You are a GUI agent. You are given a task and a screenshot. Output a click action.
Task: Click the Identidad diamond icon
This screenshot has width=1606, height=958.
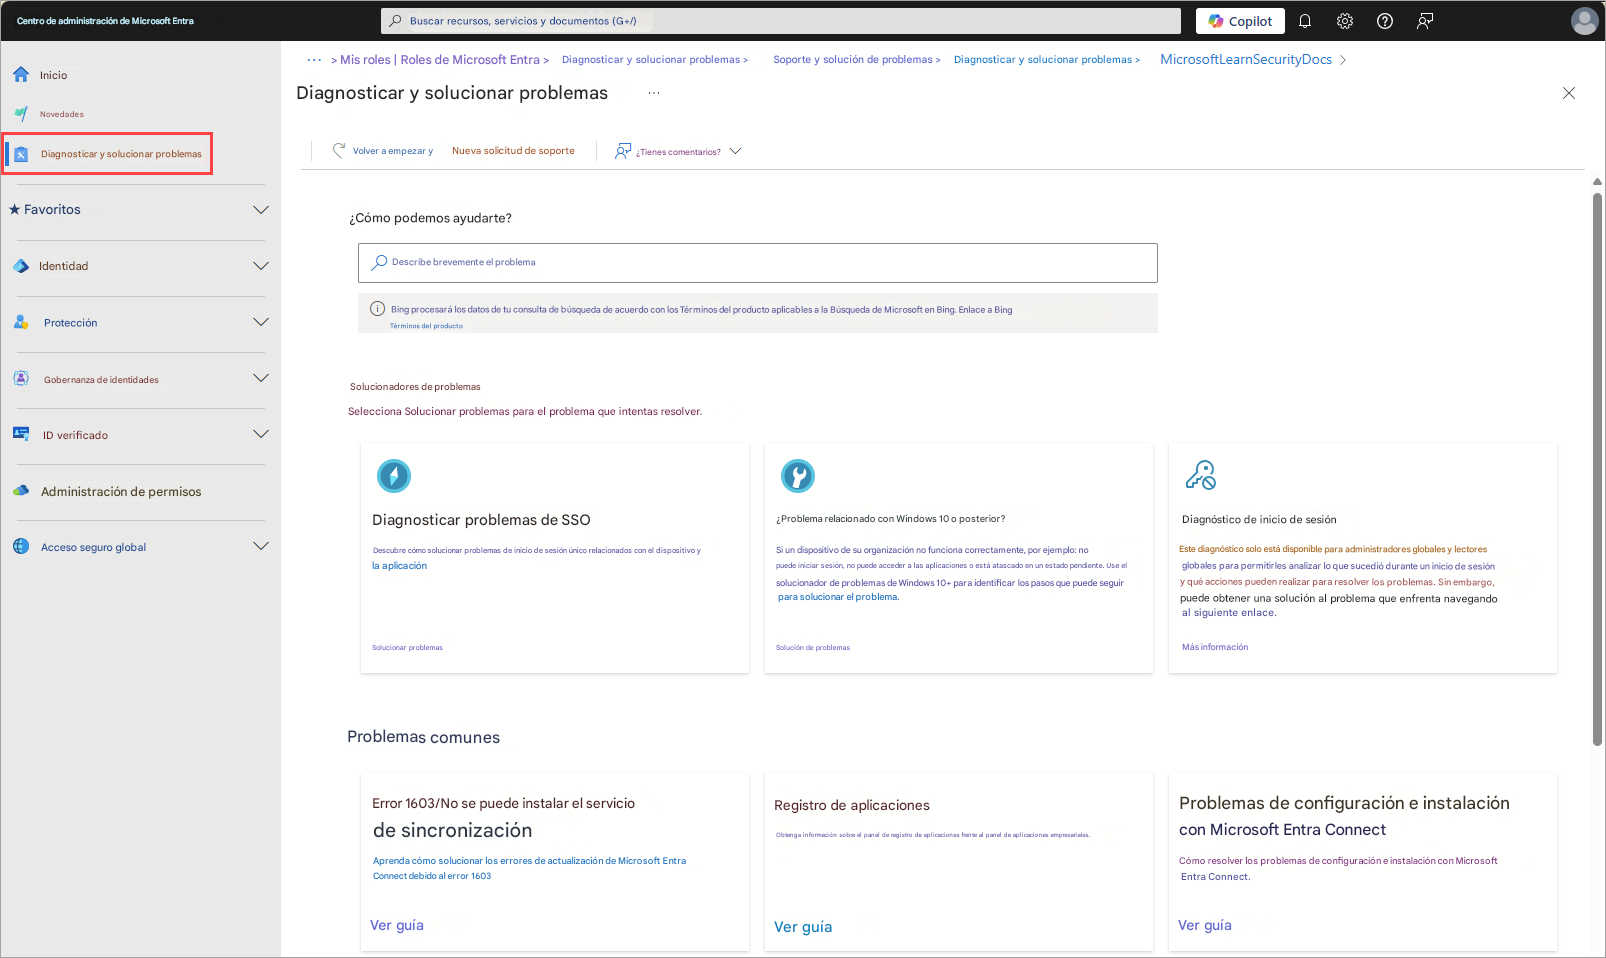coord(21,266)
